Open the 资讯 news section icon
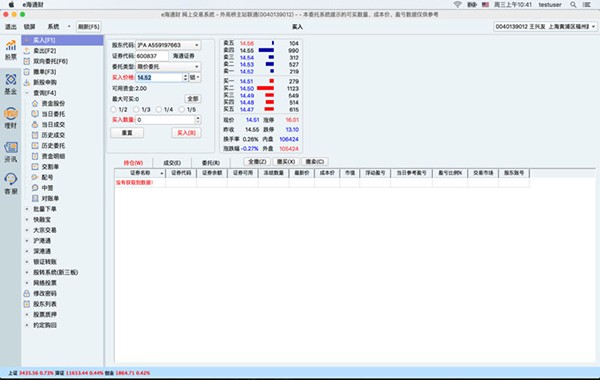 pyautogui.click(x=11, y=152)
